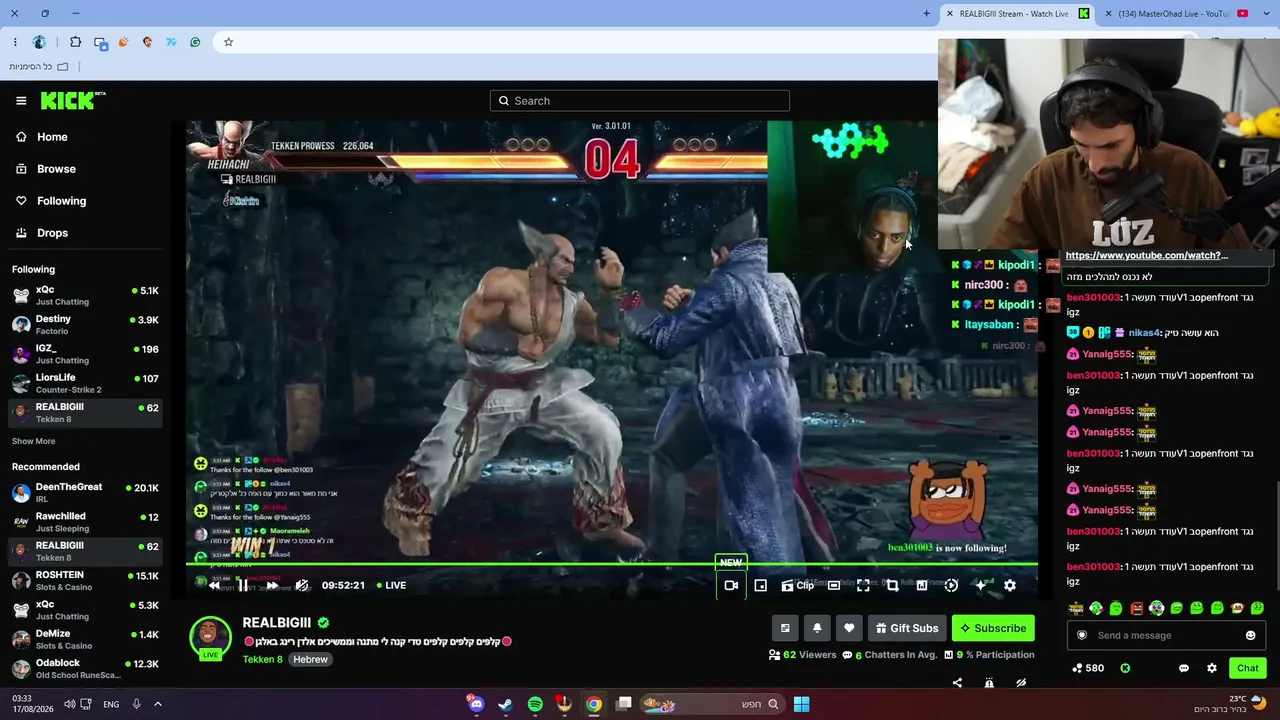Image resolution: width=1280 pixels, height=720 pixels.
Task: Follow the channel with heart button
Action: 849,628
